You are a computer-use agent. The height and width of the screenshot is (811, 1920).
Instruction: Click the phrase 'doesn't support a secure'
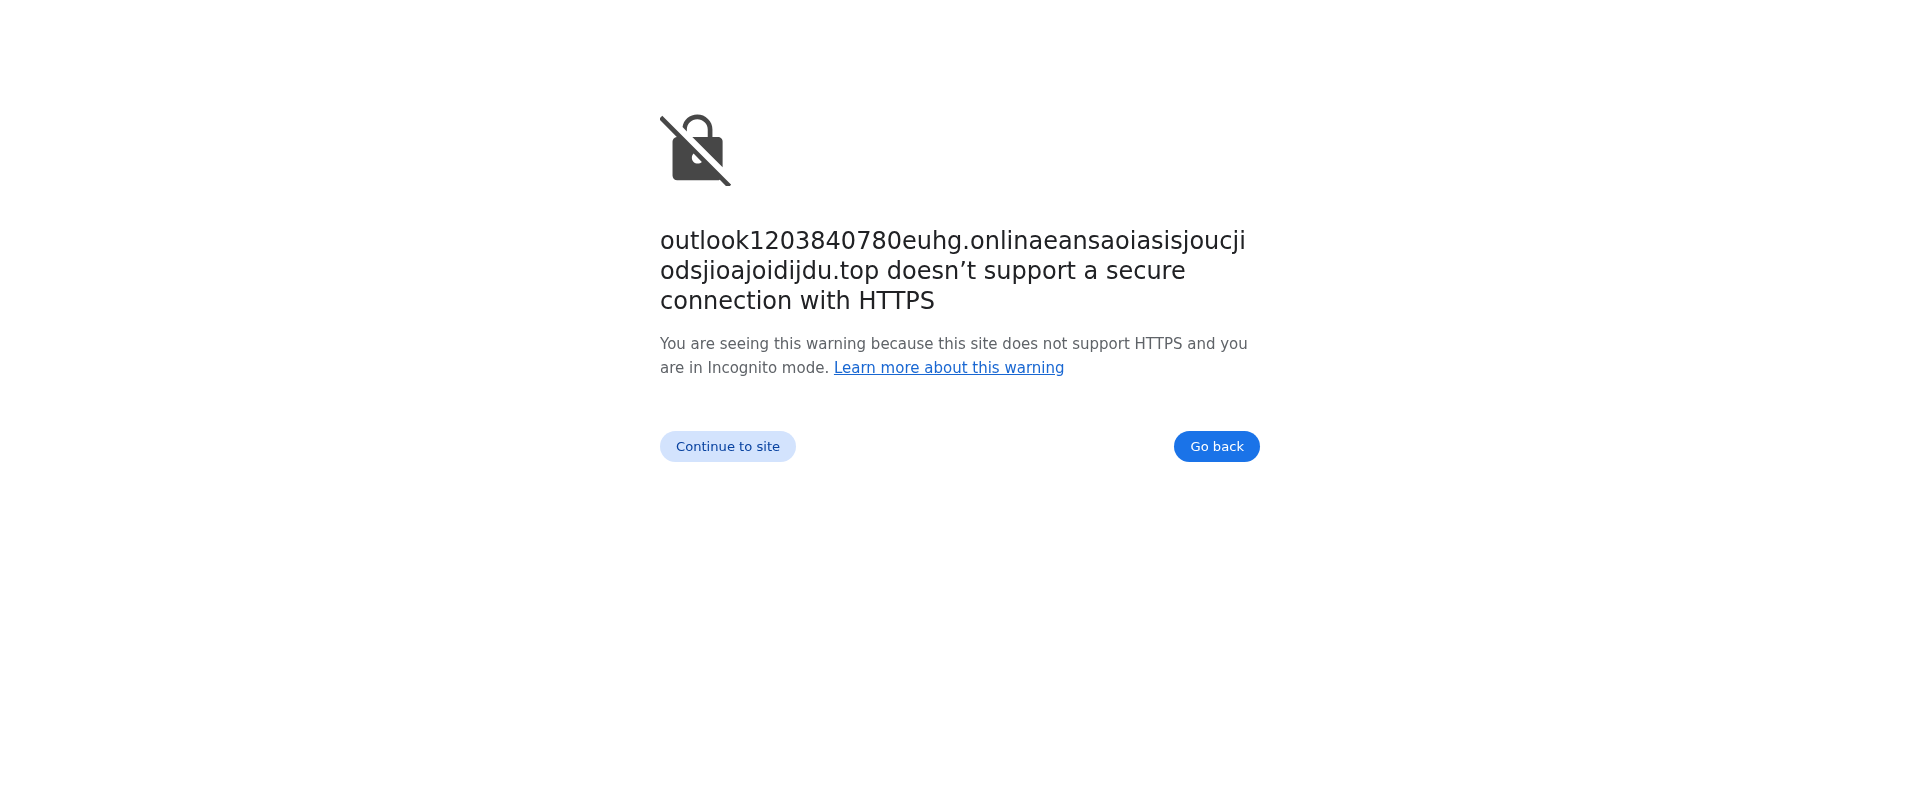coord(1036,271)
